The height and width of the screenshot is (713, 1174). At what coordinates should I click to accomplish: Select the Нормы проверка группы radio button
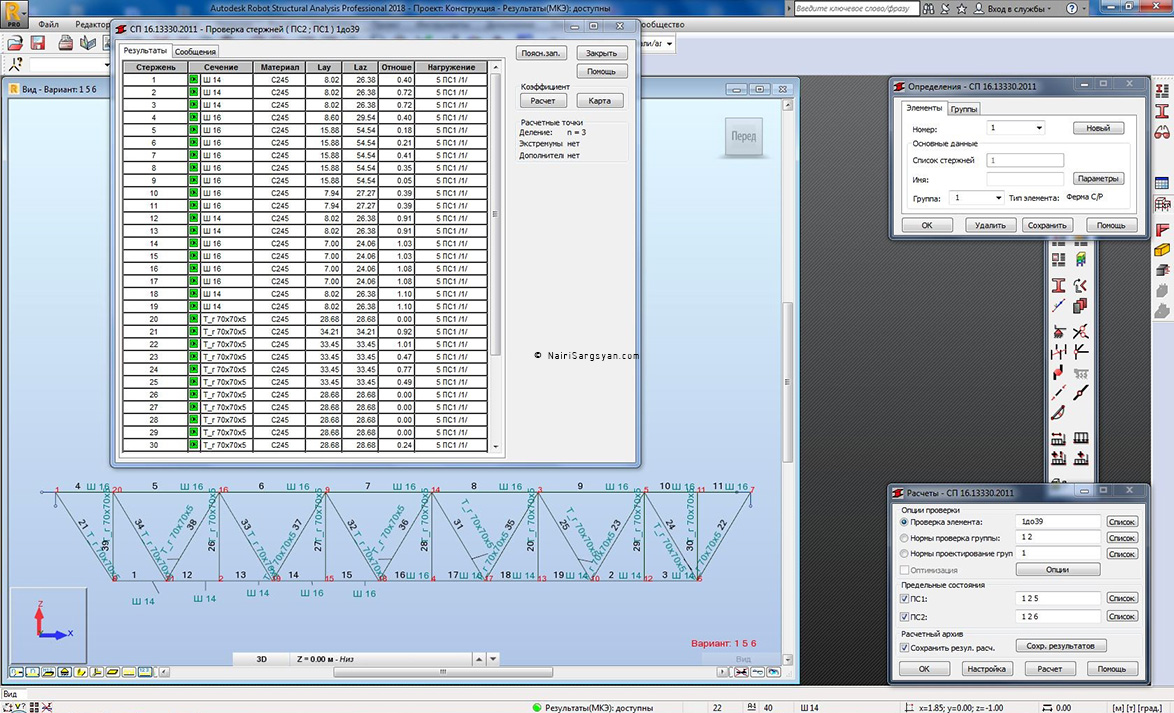coord(904,538)
